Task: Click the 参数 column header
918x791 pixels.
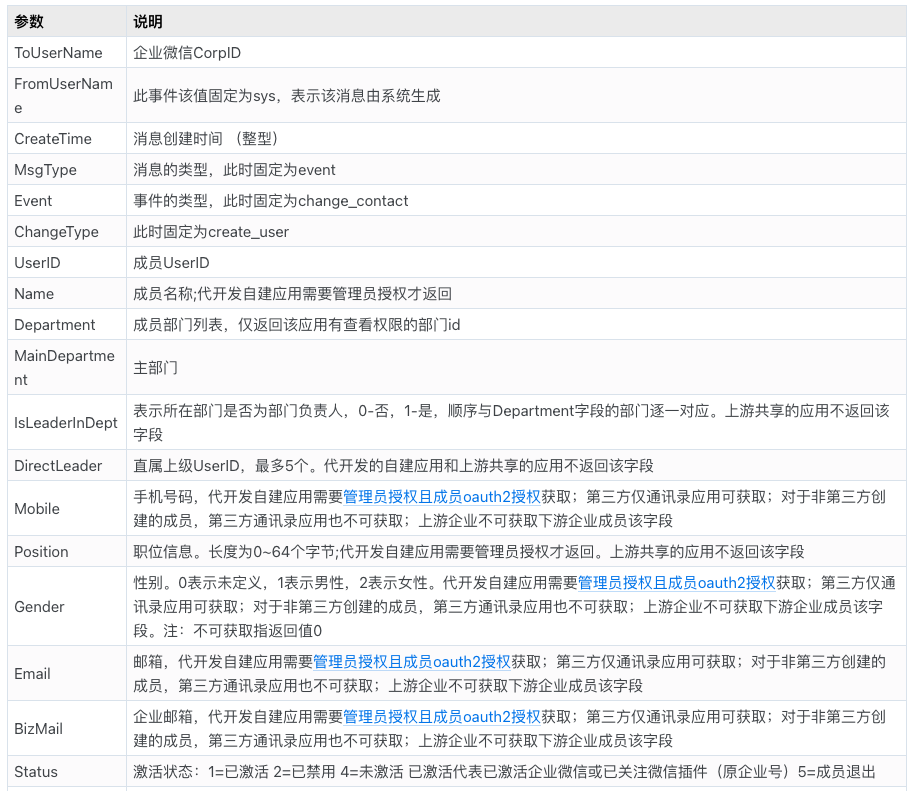Action: coord(67,22)
